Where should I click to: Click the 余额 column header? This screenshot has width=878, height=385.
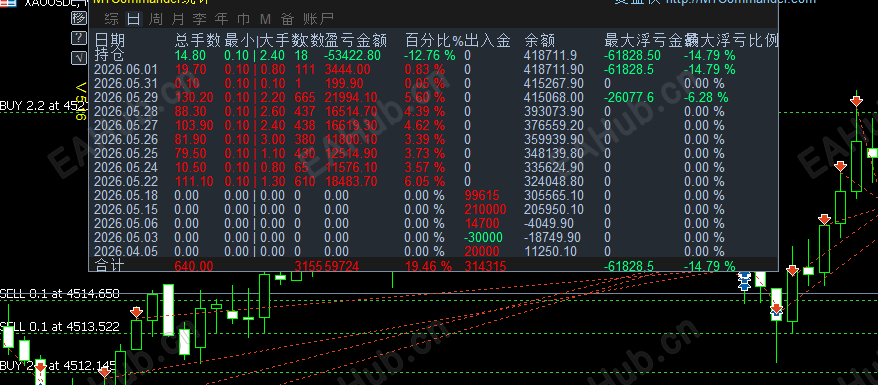pos(540,40)
